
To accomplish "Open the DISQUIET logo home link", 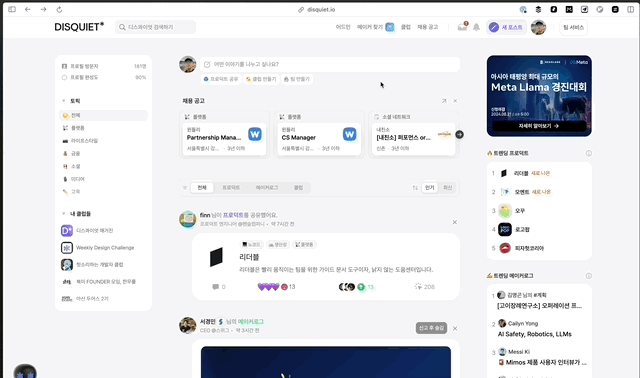I will tap(79, 27).
